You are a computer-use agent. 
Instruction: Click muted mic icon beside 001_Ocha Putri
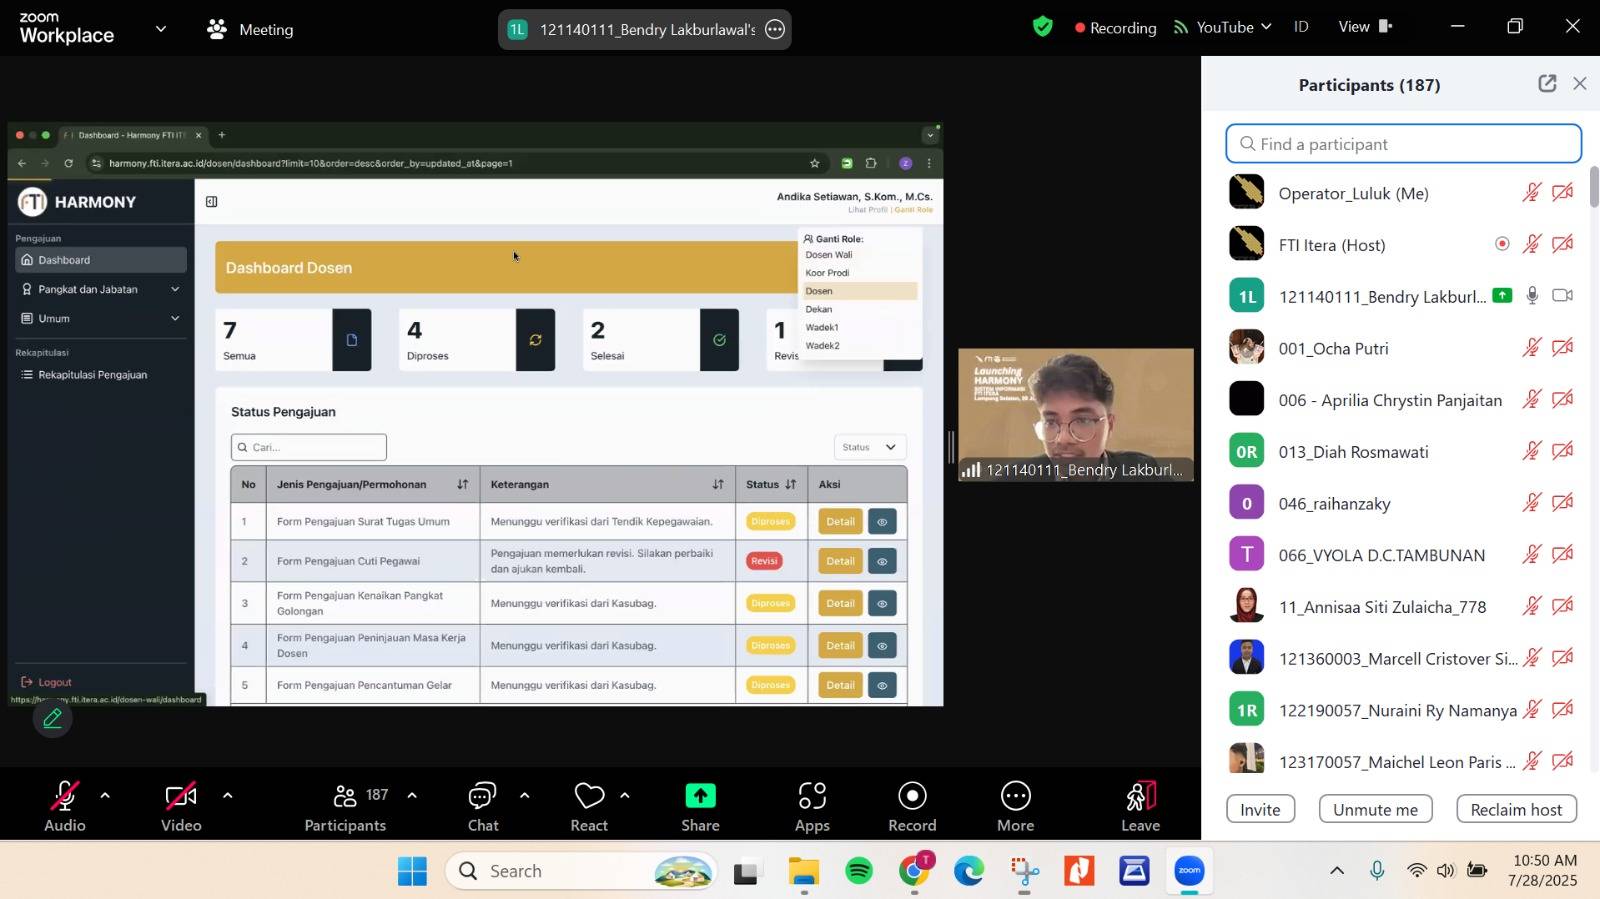pos(1531,348)
